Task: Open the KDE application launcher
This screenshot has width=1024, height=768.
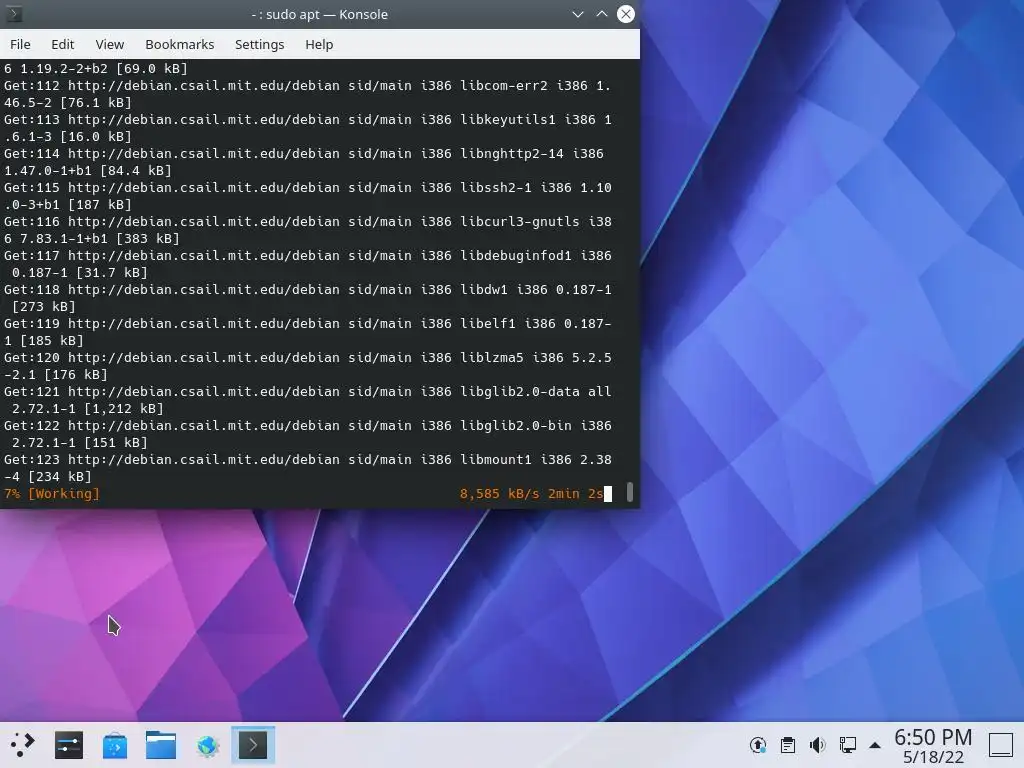Action: tap(23, 745)
